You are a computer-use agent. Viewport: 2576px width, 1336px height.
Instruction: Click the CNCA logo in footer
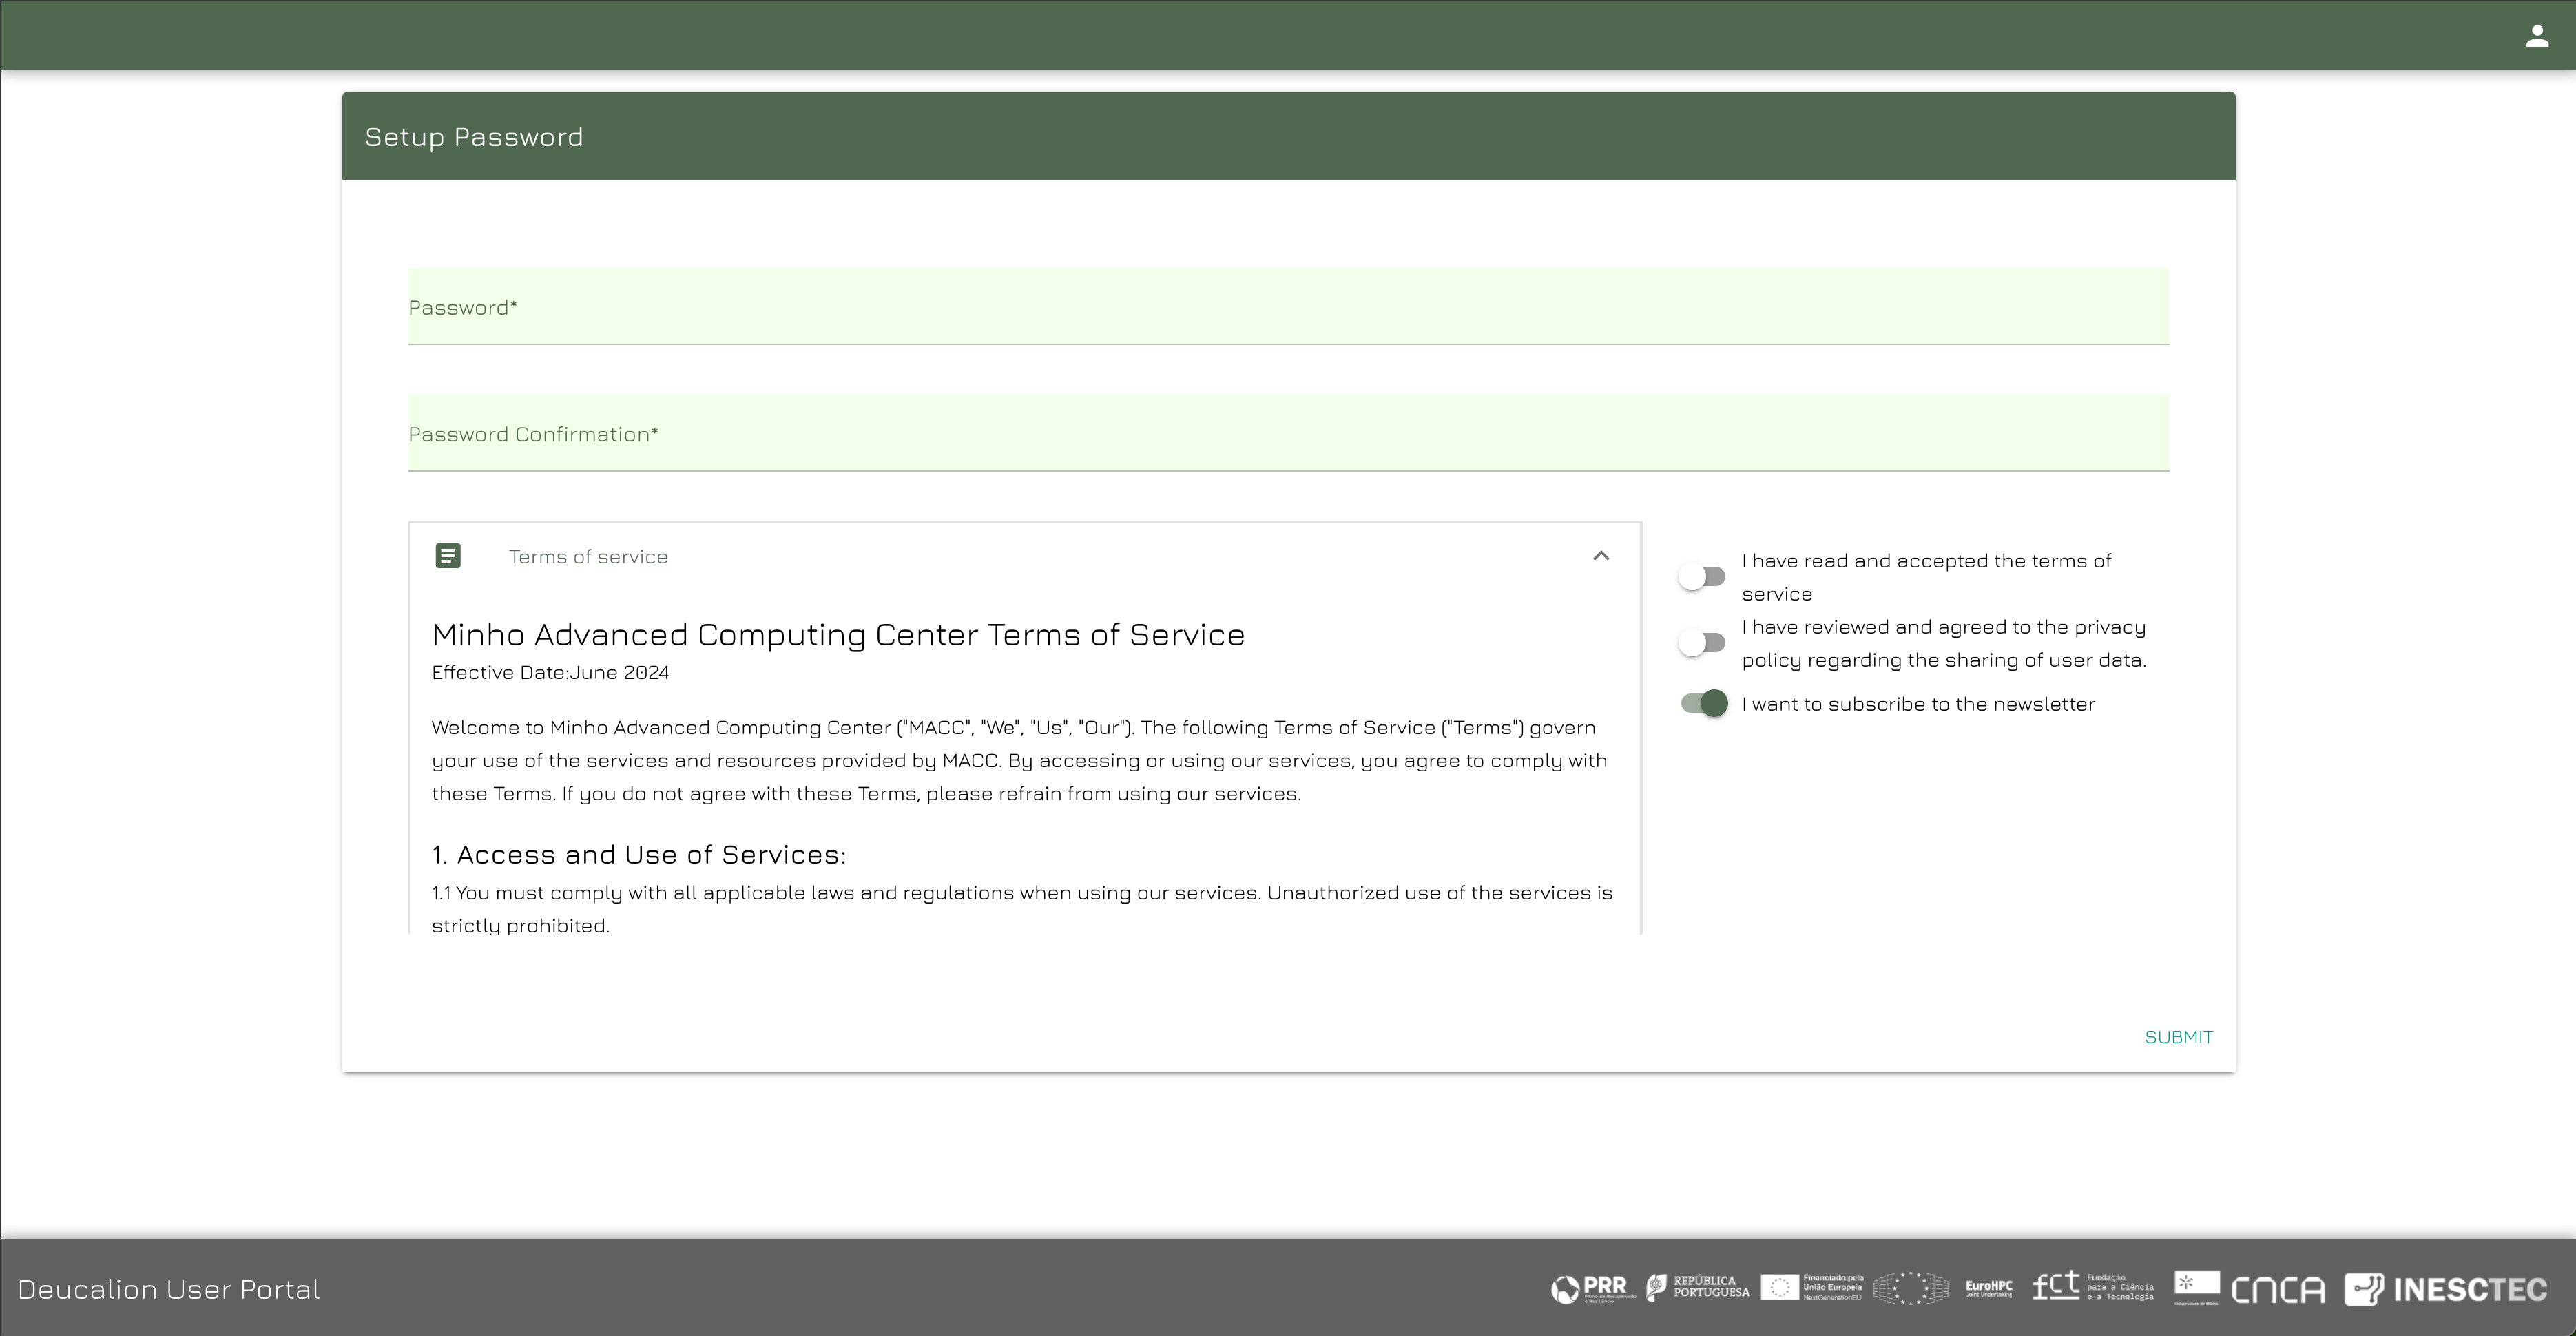(x=2277, y=1290)
